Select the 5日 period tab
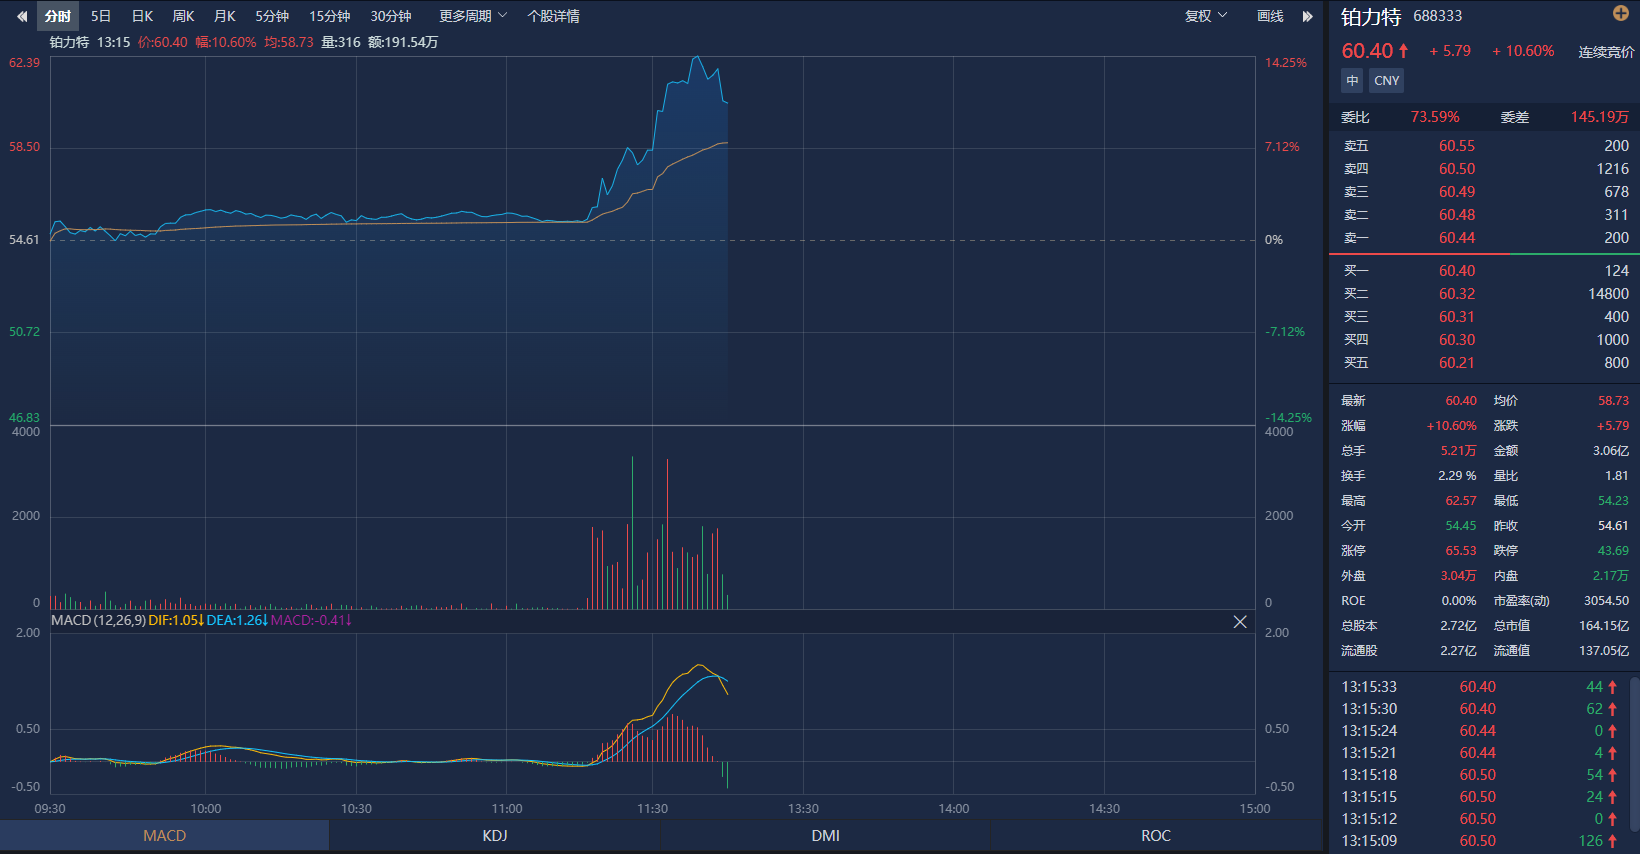 101,16
